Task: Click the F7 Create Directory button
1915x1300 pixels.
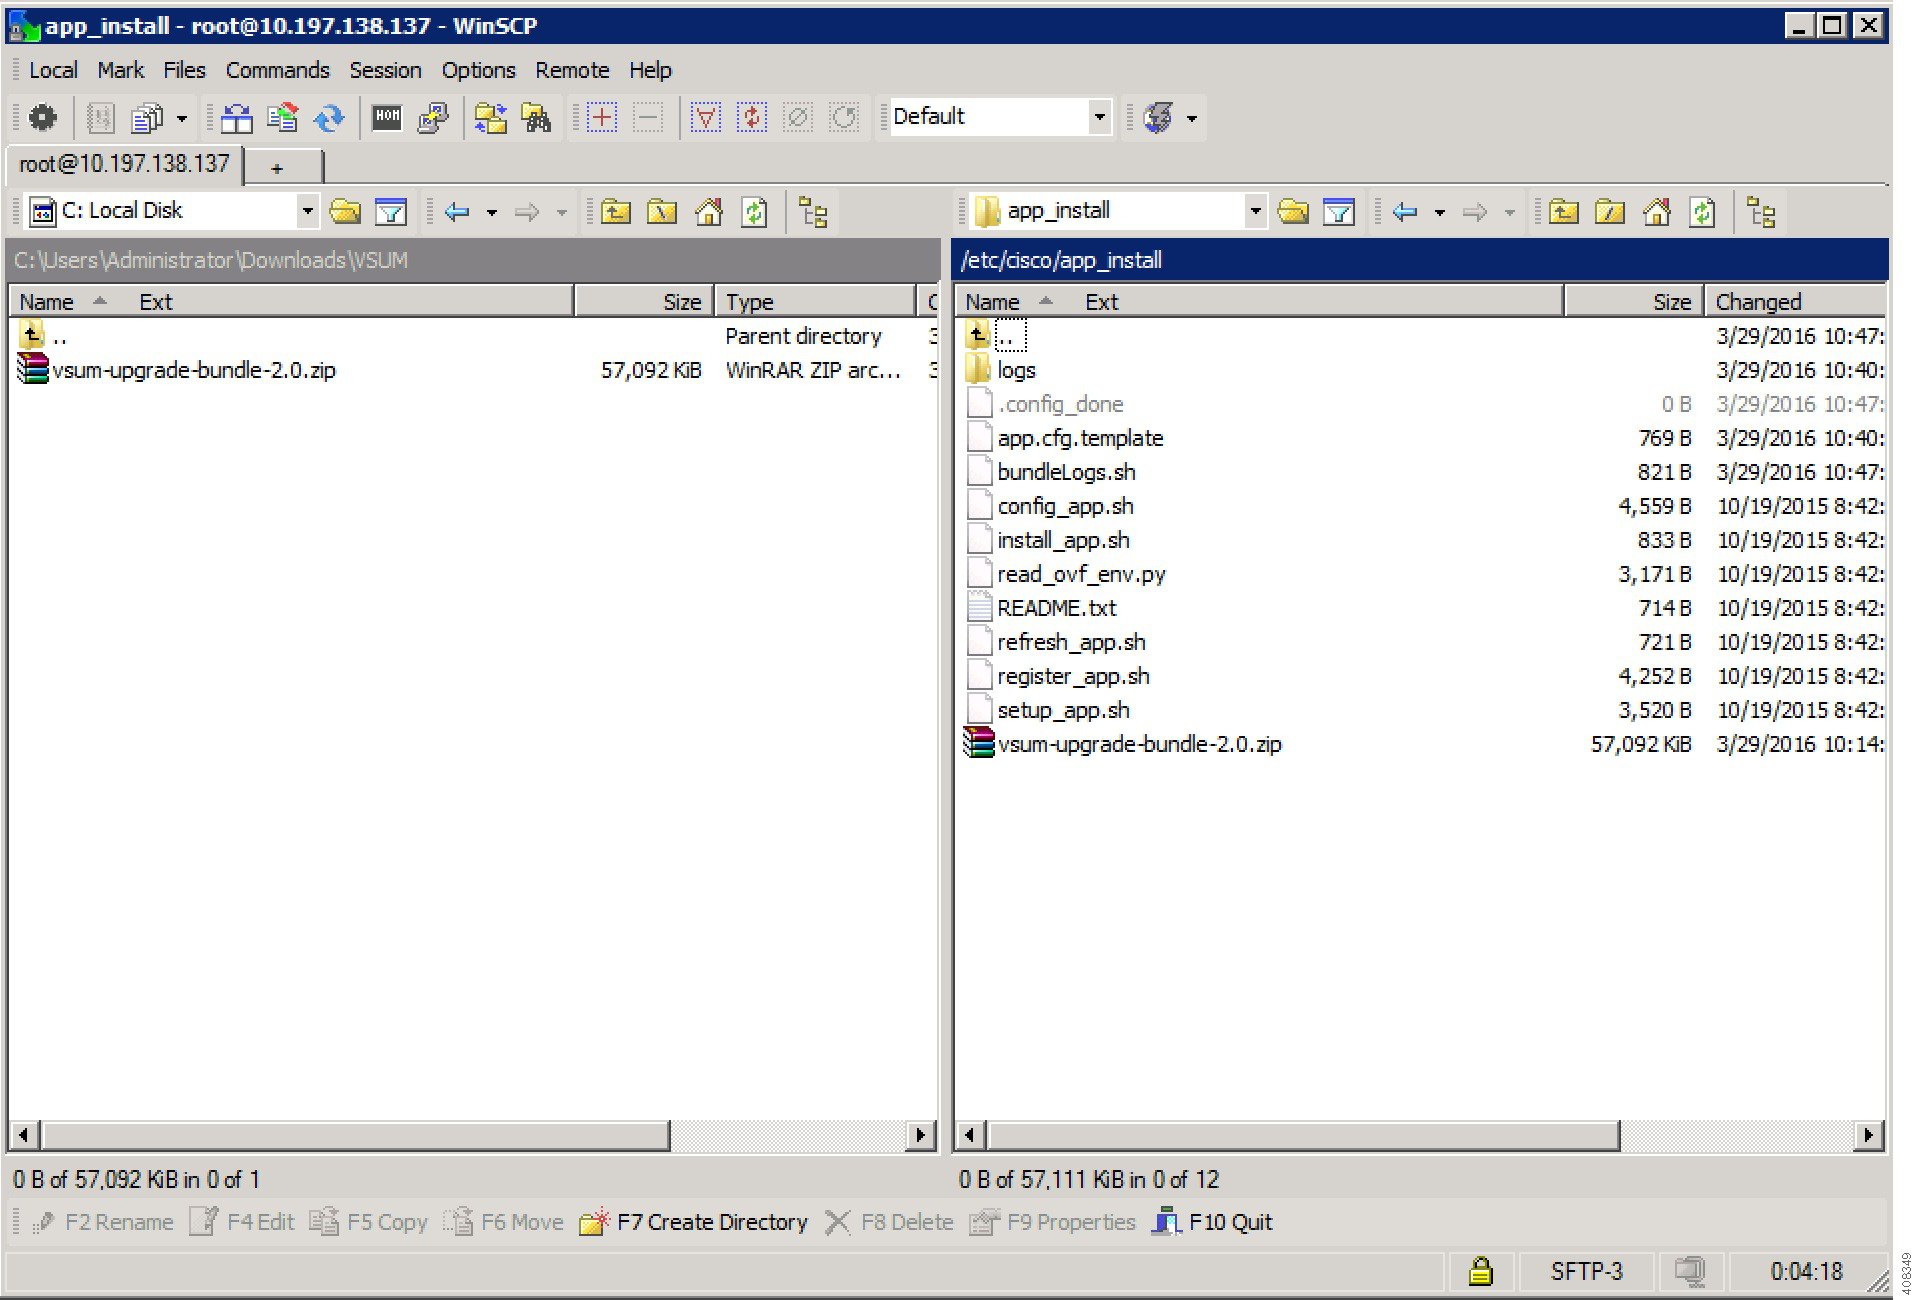Action: click(x=710, y=1222)
